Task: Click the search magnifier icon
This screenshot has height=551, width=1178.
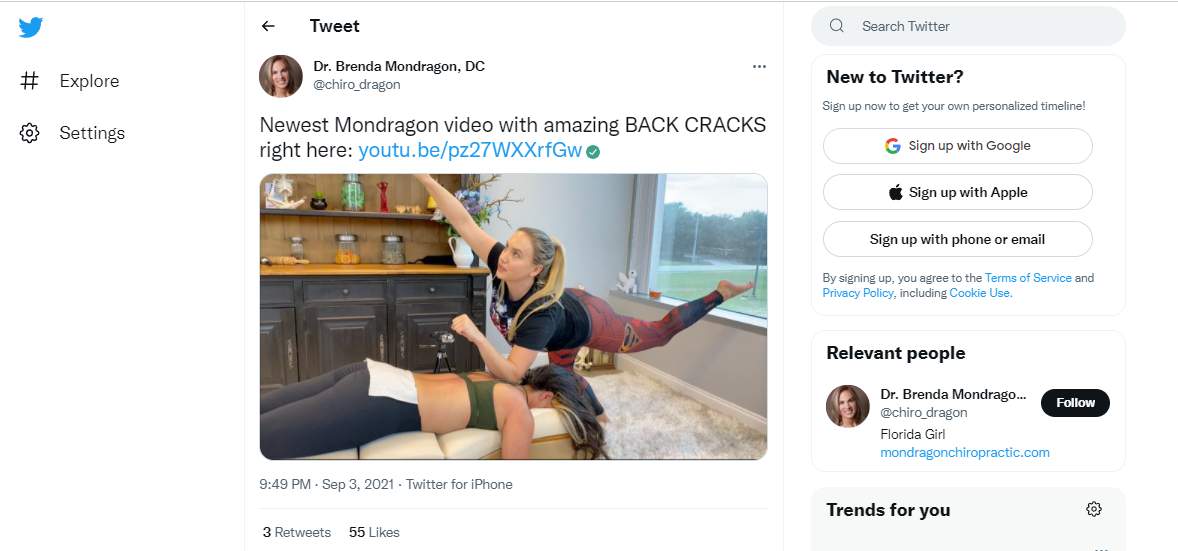Action: [x=837, y=26]
